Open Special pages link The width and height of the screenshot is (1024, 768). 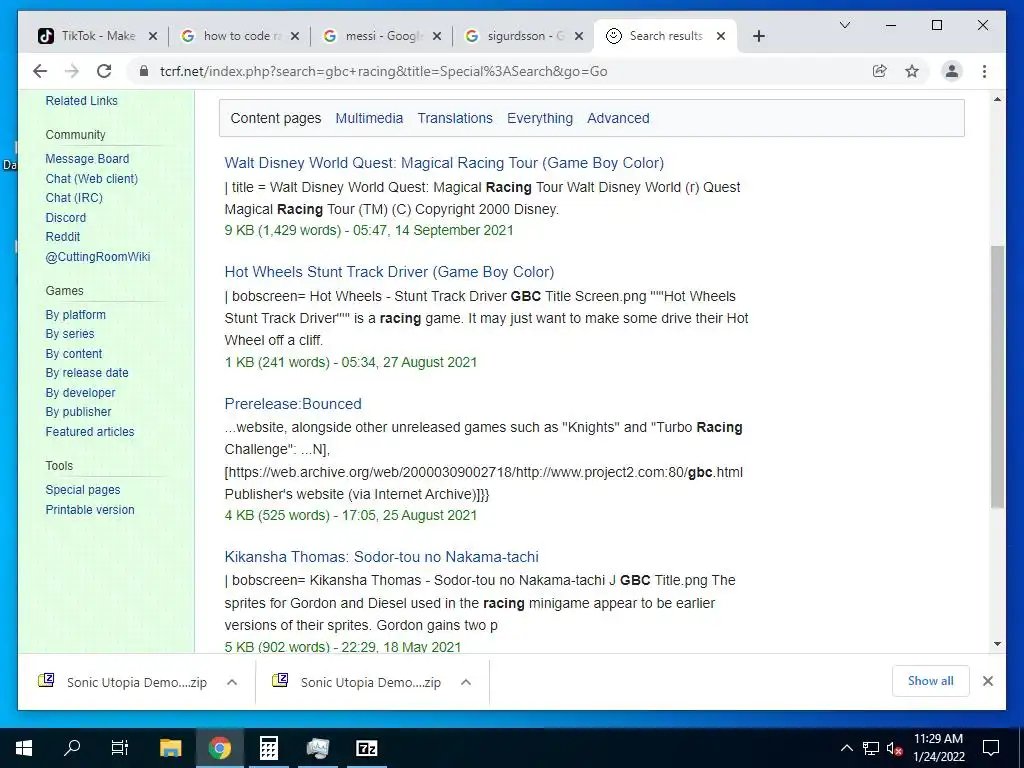tap(83, 490)
